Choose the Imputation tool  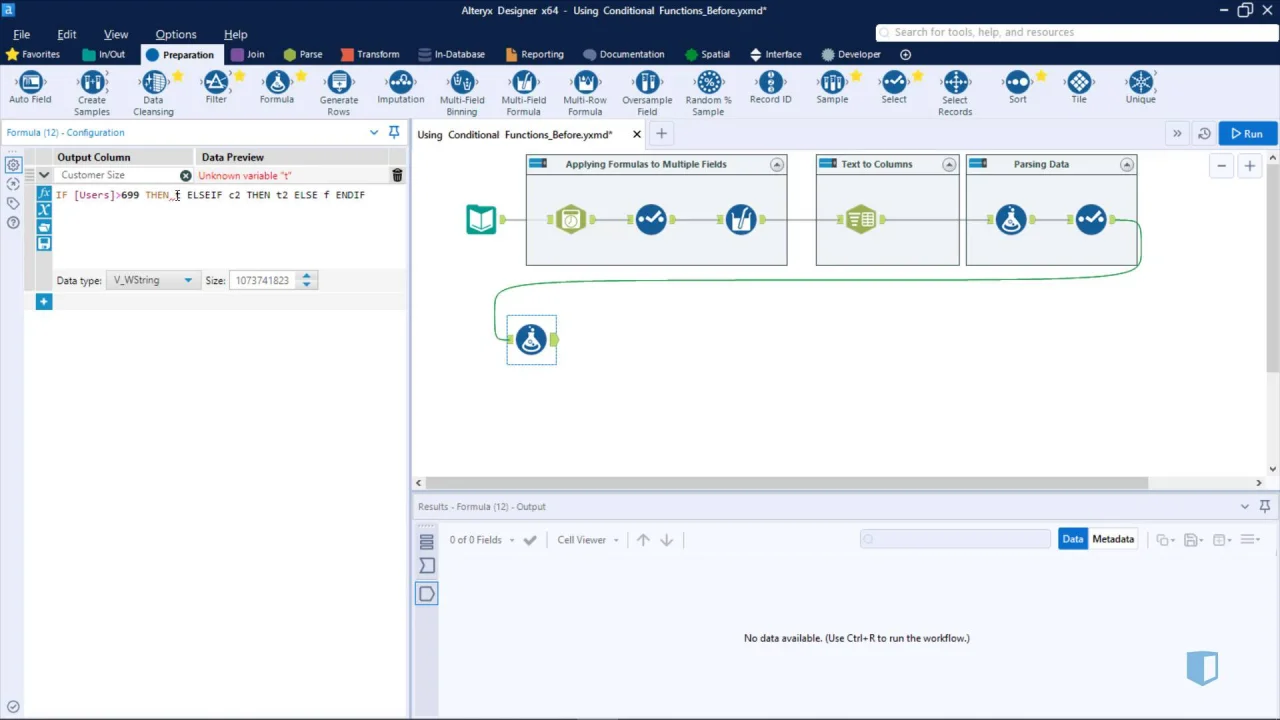pyautogui.click(x=401, y=89)
